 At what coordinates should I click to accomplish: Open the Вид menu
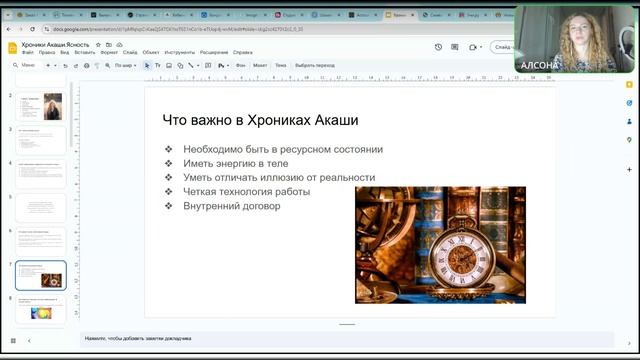click(64, 53)
